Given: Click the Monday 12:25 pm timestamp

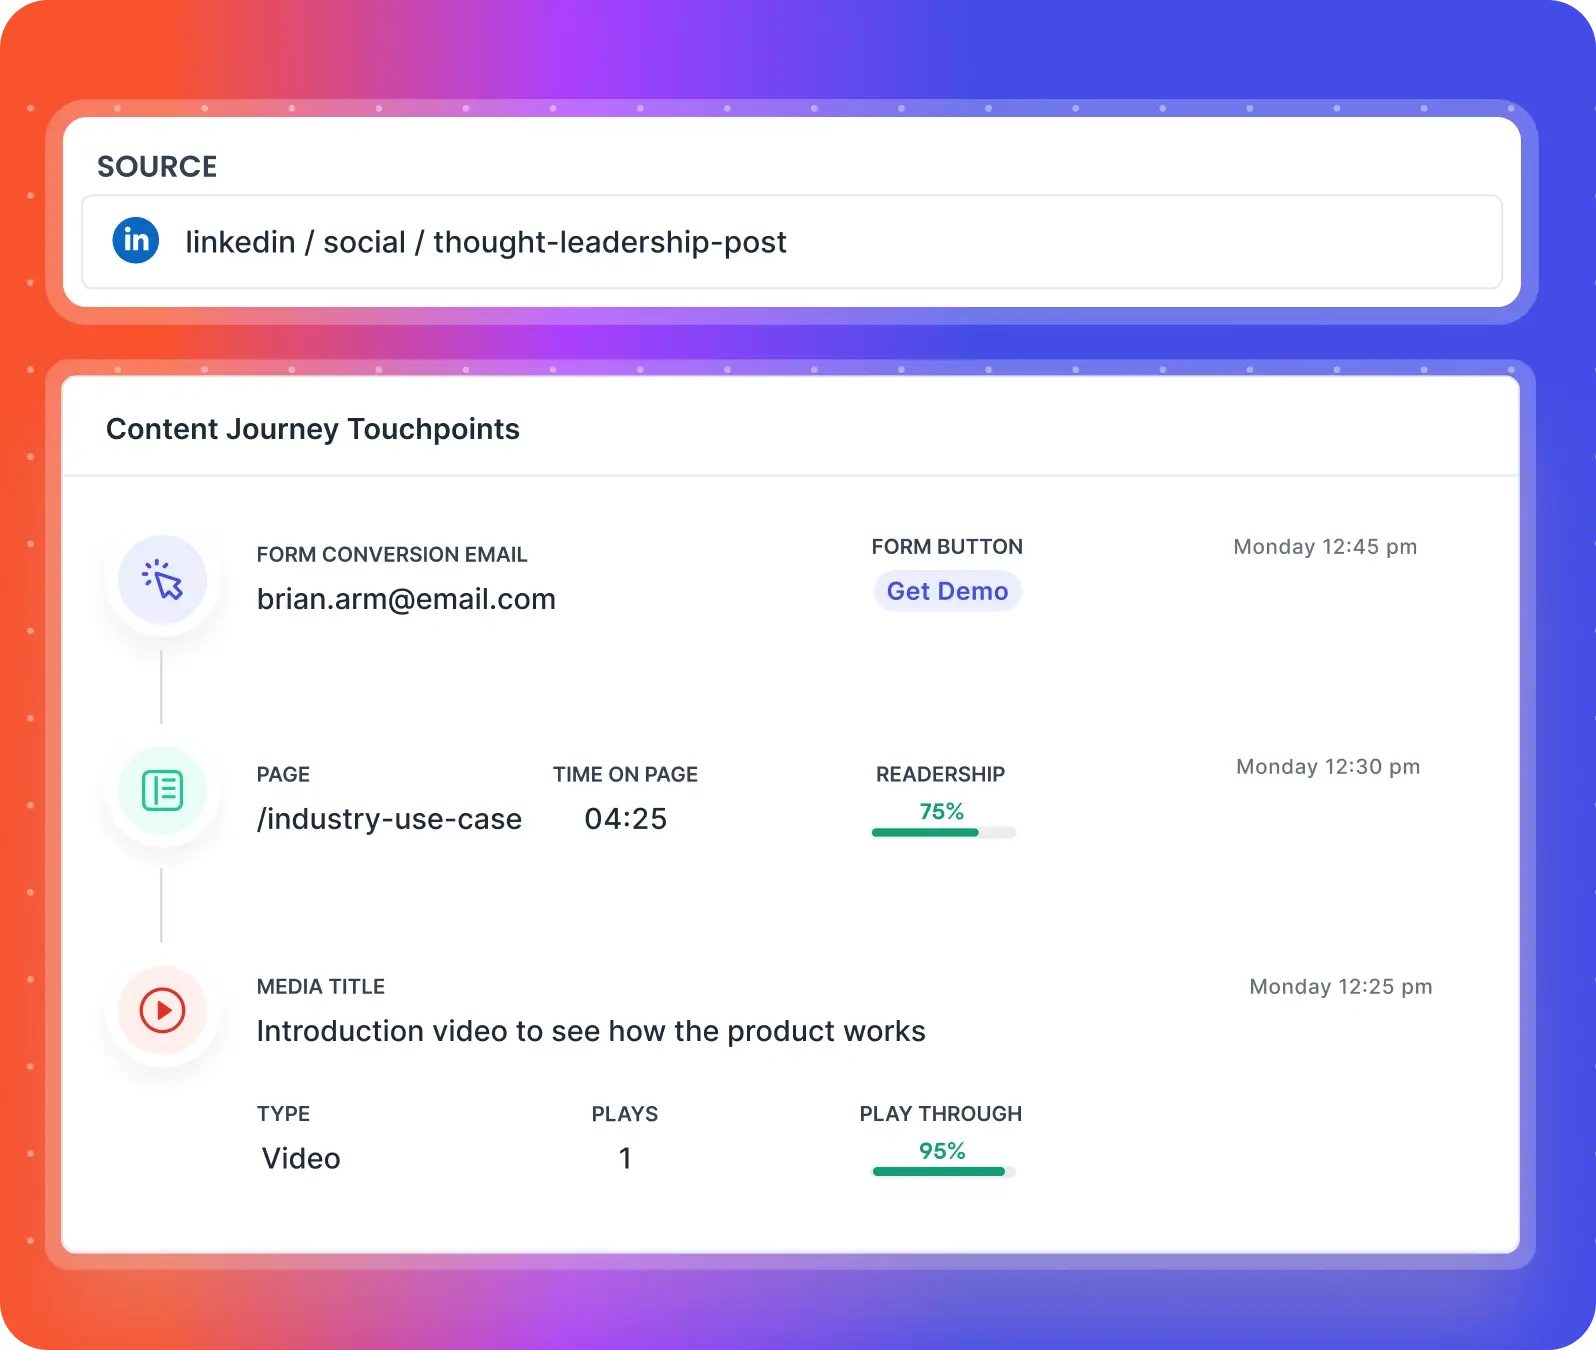Looking at the screenshot, I should click(1340, 987).
